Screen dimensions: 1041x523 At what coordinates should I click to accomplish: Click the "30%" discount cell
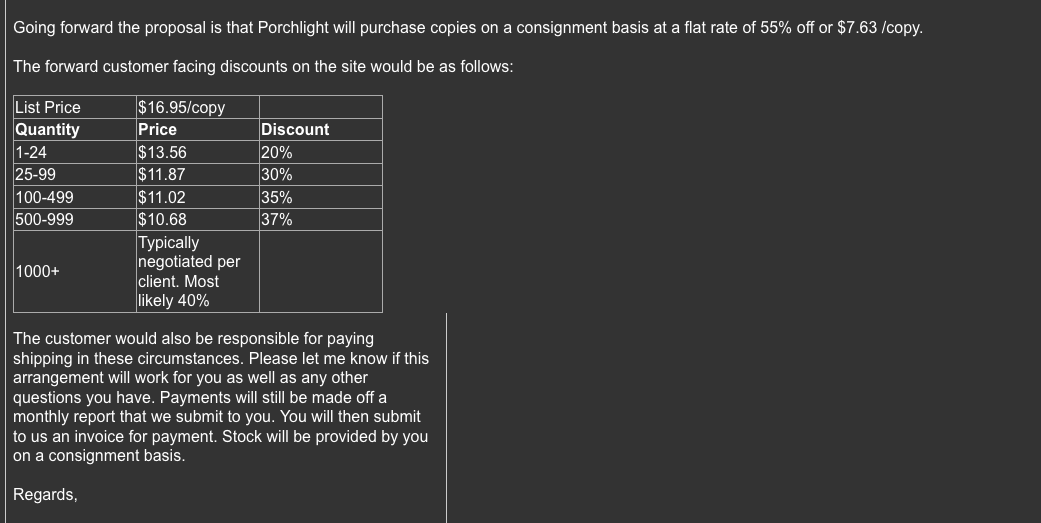[x=277, y=175]
